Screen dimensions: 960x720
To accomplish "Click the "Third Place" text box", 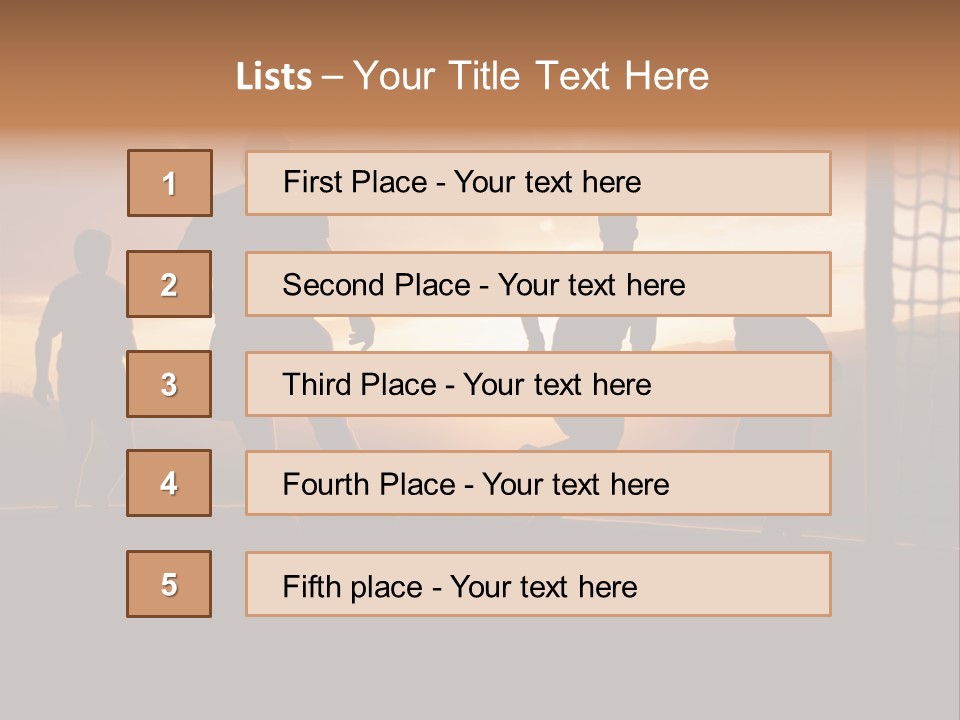I will click(538, 384).
